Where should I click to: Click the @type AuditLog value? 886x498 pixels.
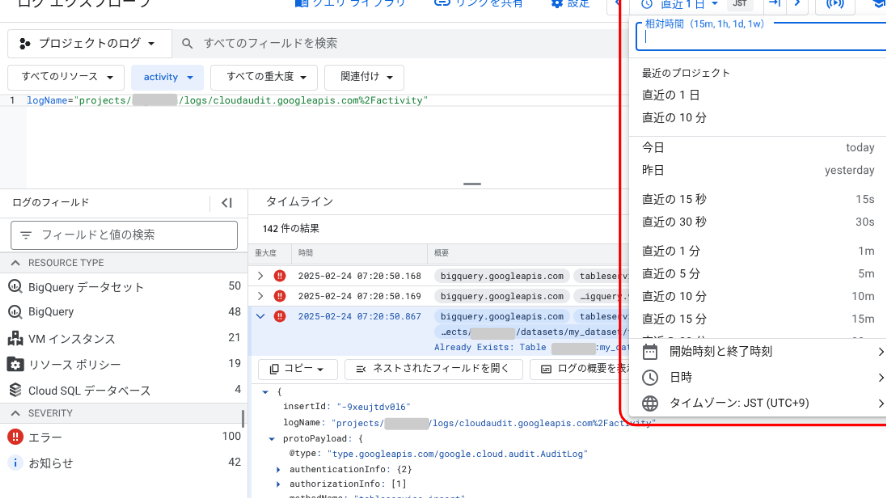coord(458,454)
